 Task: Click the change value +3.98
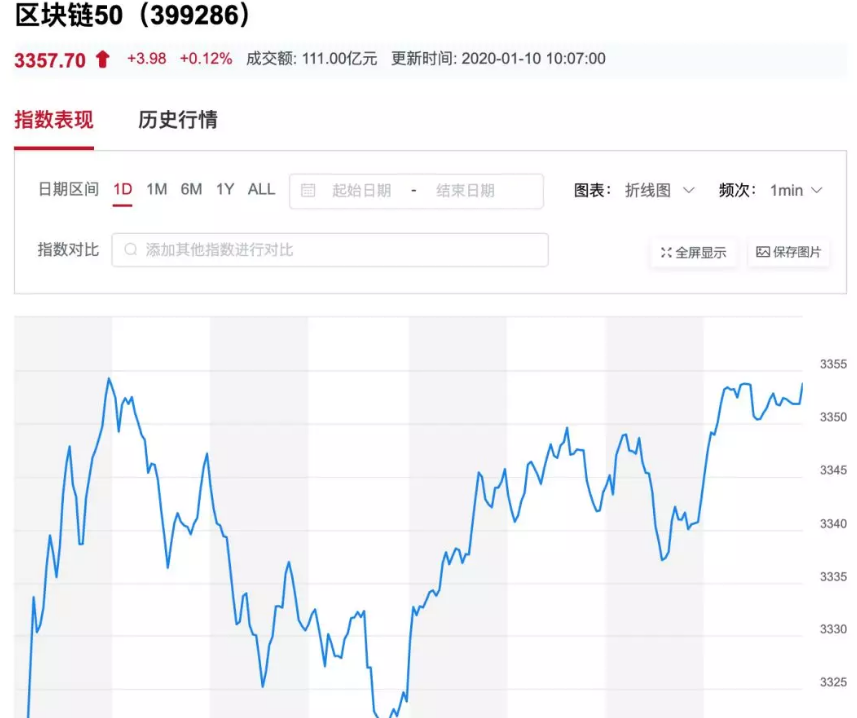coord(146,58)
